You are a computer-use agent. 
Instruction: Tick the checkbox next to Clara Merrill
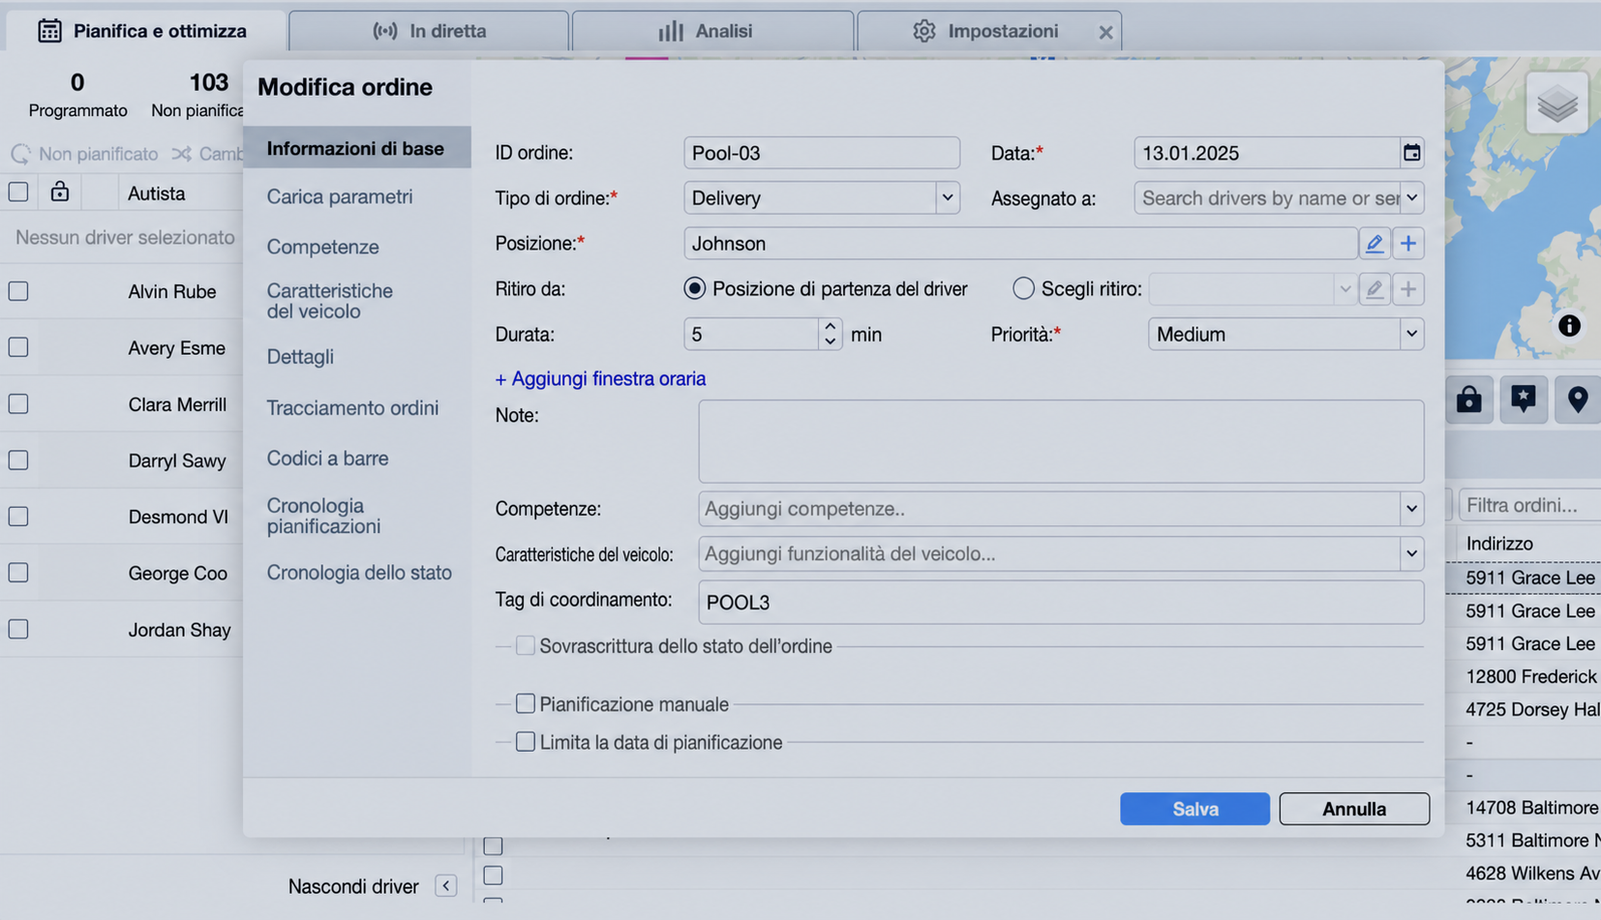pos(18,404)
